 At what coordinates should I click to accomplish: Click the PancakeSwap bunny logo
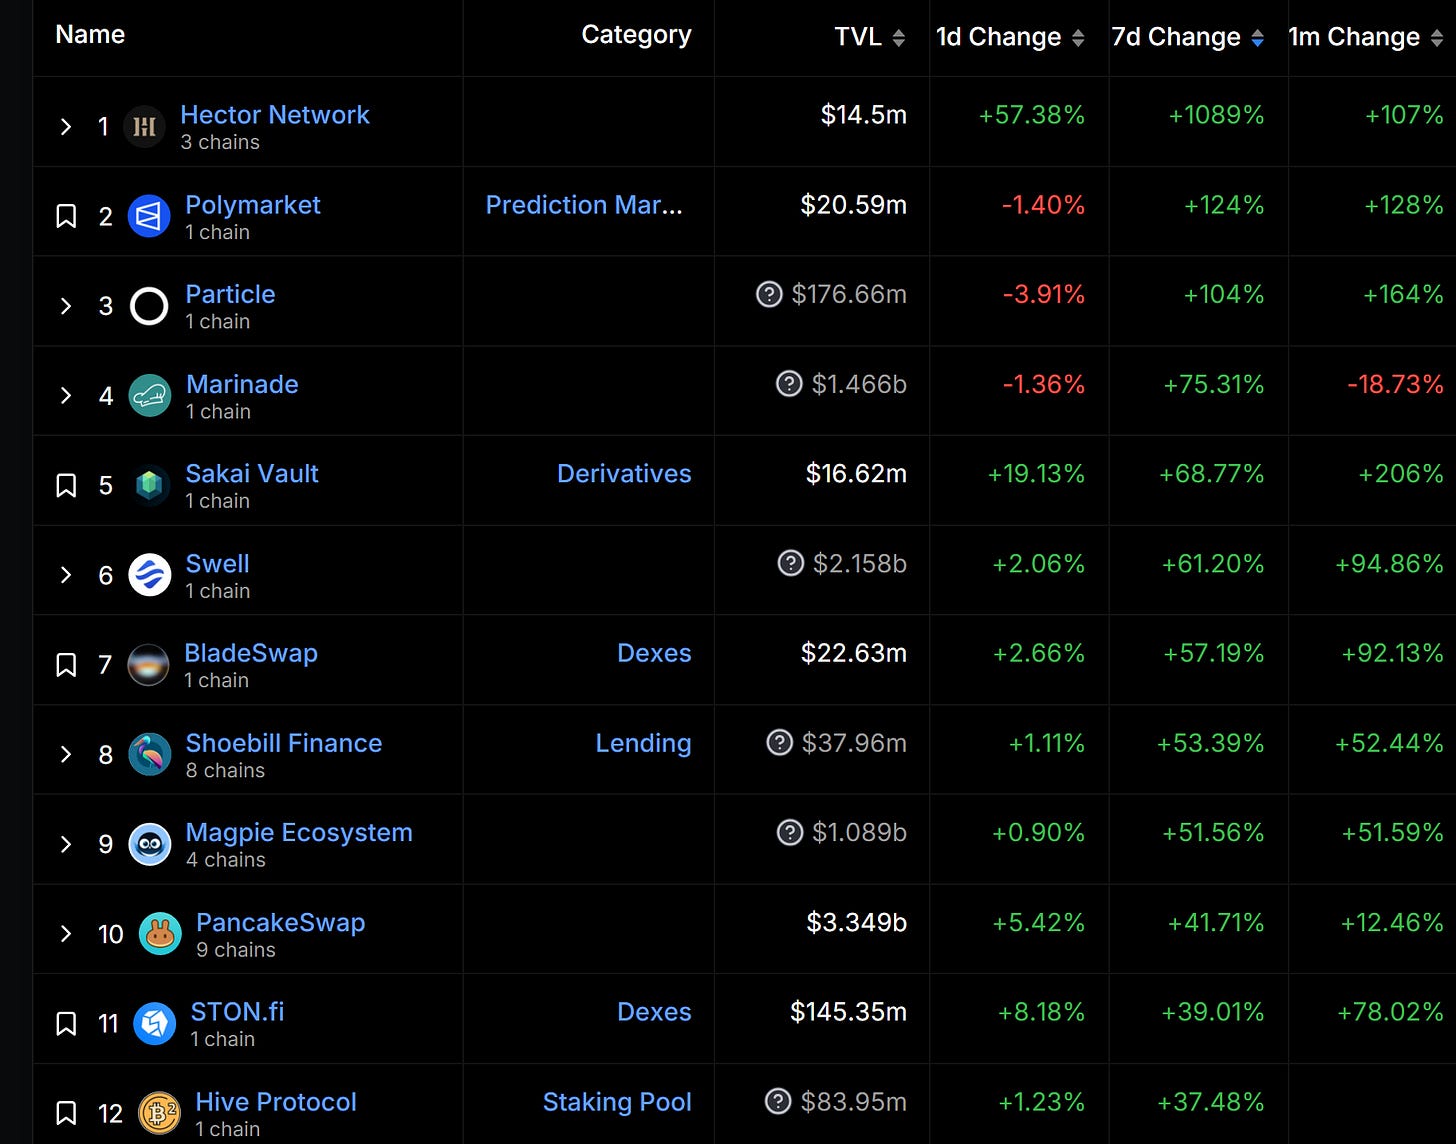click(160, 934)
